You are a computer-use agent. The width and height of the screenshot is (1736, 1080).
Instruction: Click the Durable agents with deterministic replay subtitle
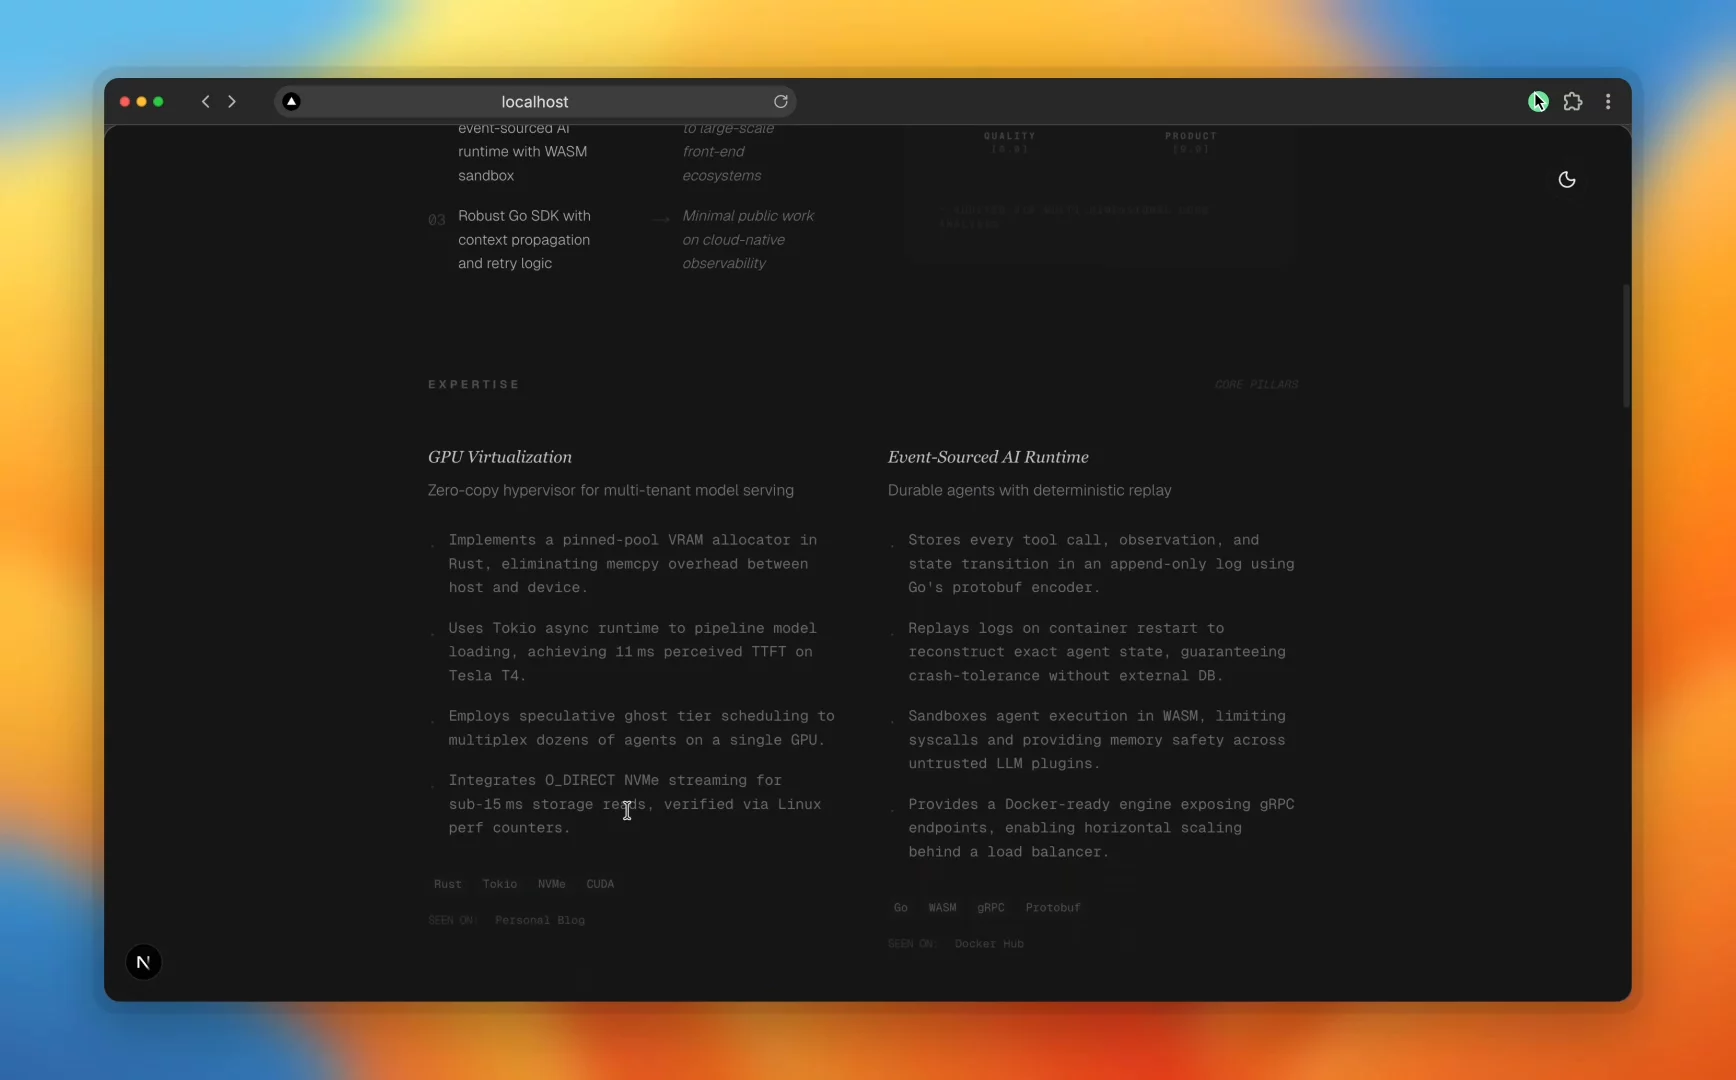(x=1030, y=491)
